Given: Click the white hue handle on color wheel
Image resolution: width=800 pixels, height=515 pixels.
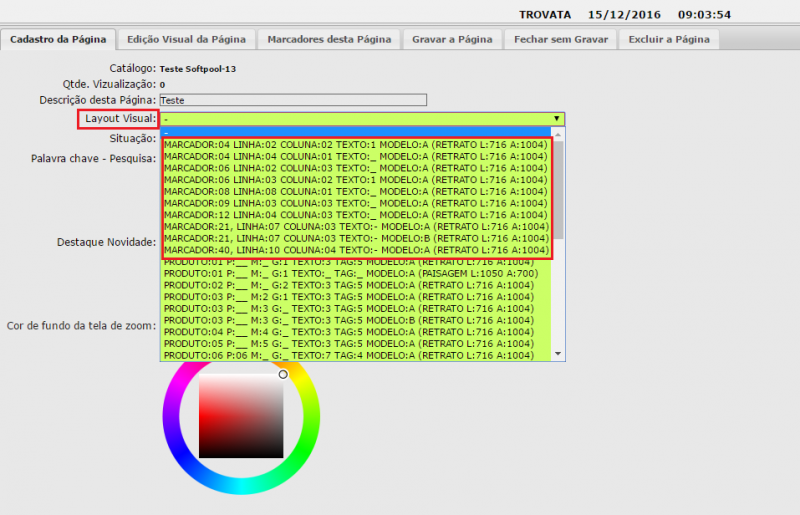Looking at the screenshot, I should 283,375.
